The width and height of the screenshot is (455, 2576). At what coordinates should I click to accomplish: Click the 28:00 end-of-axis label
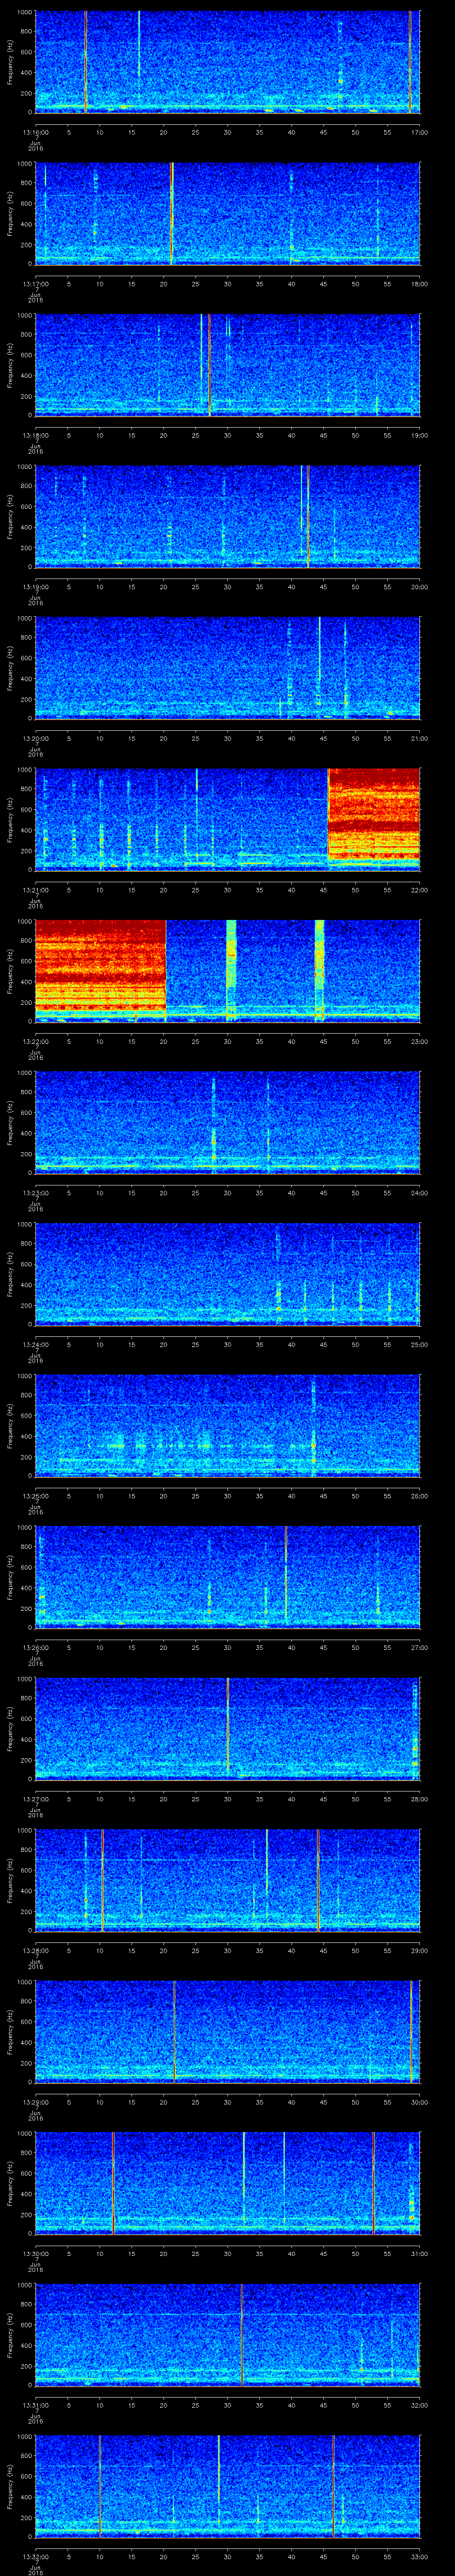point(419,1798)
